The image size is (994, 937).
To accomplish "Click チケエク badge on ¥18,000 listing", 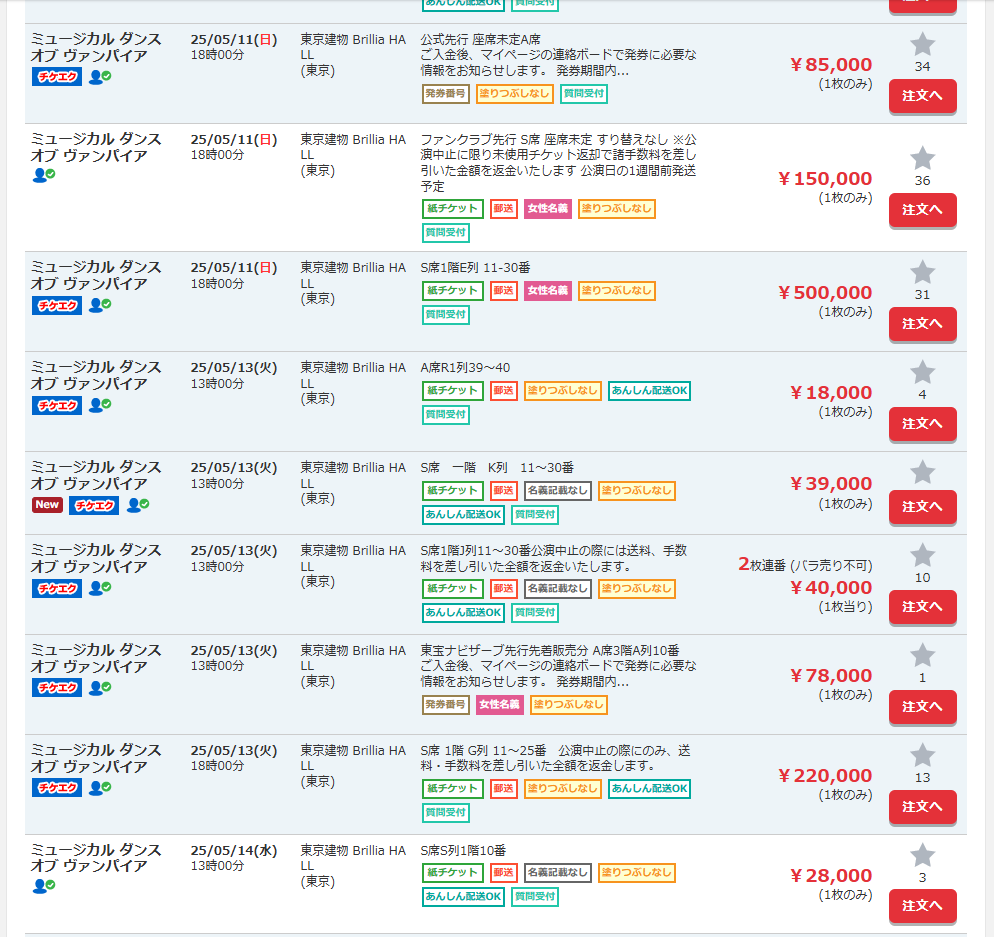I will click(57, 406).
